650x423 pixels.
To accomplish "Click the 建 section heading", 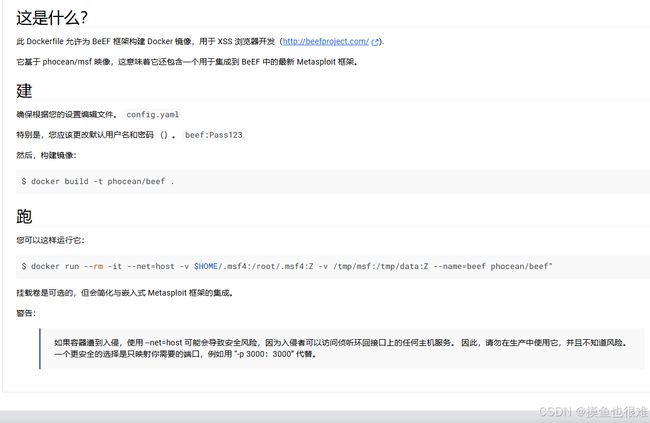I will click(x=24, y=91).
